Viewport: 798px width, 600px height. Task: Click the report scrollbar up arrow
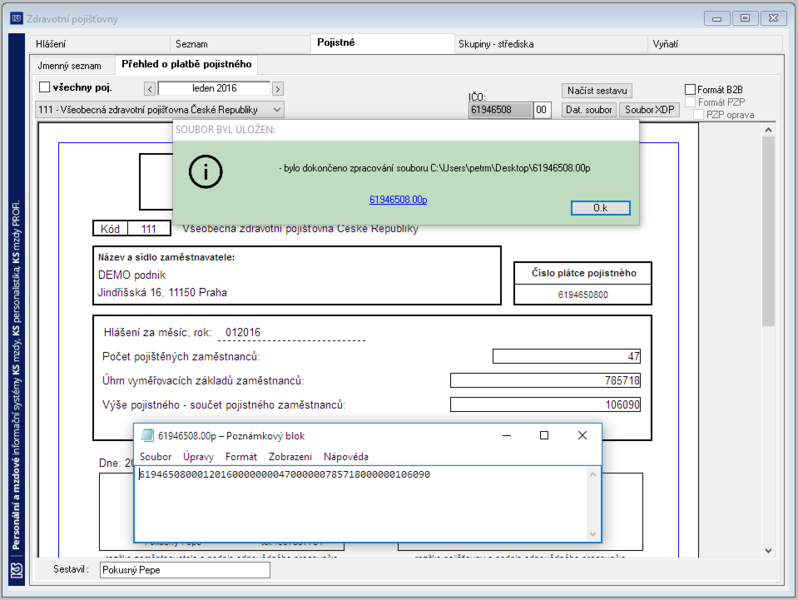(x=768, y=130)
